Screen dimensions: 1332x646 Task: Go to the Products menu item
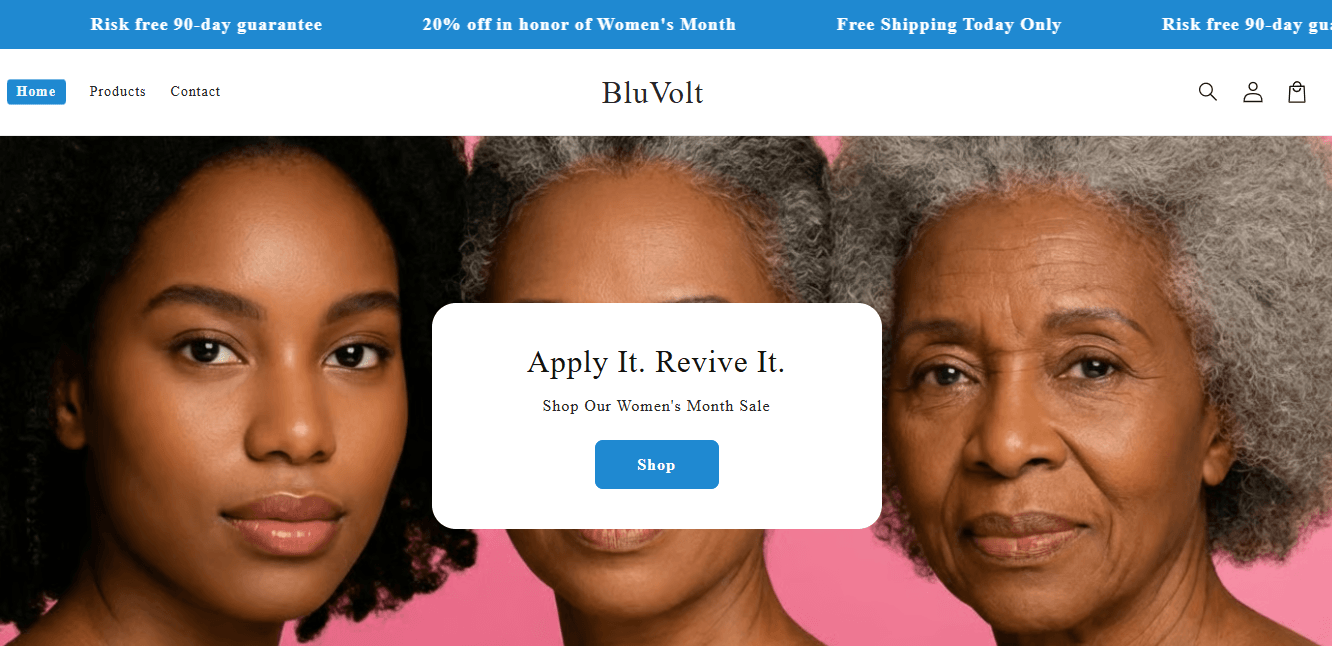(118, 92)
